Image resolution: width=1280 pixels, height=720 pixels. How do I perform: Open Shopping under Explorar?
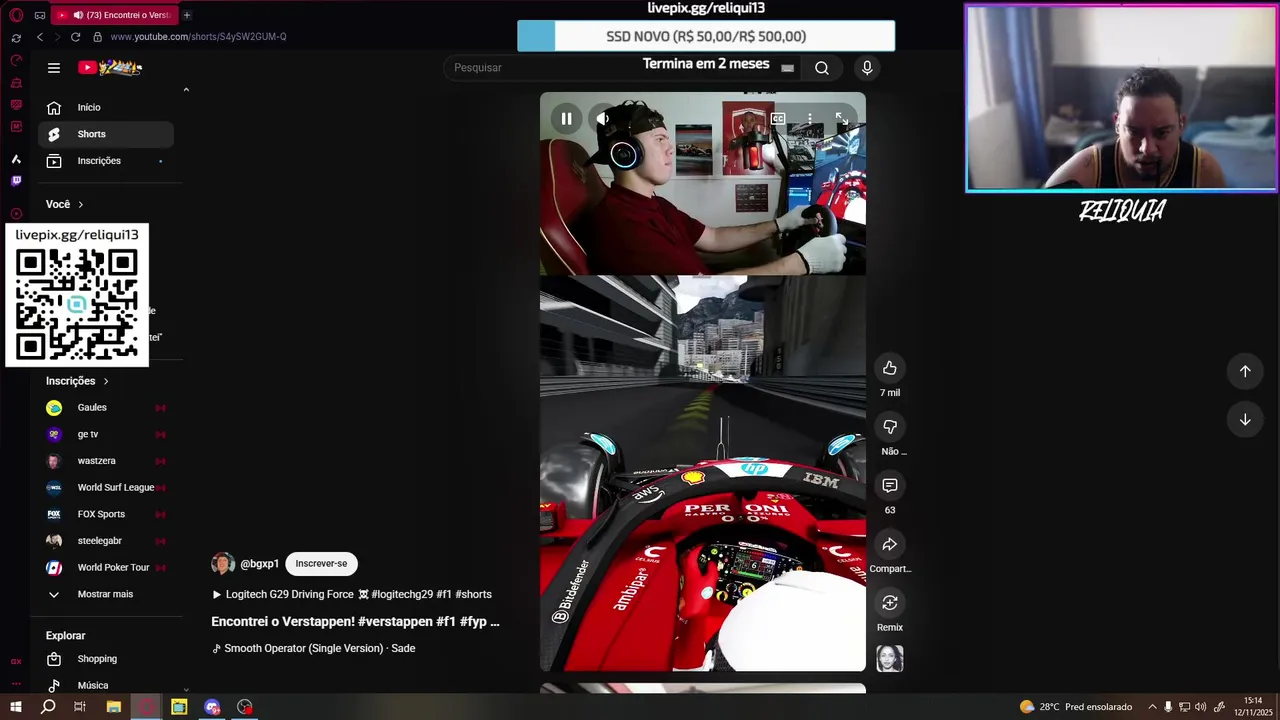106,659
